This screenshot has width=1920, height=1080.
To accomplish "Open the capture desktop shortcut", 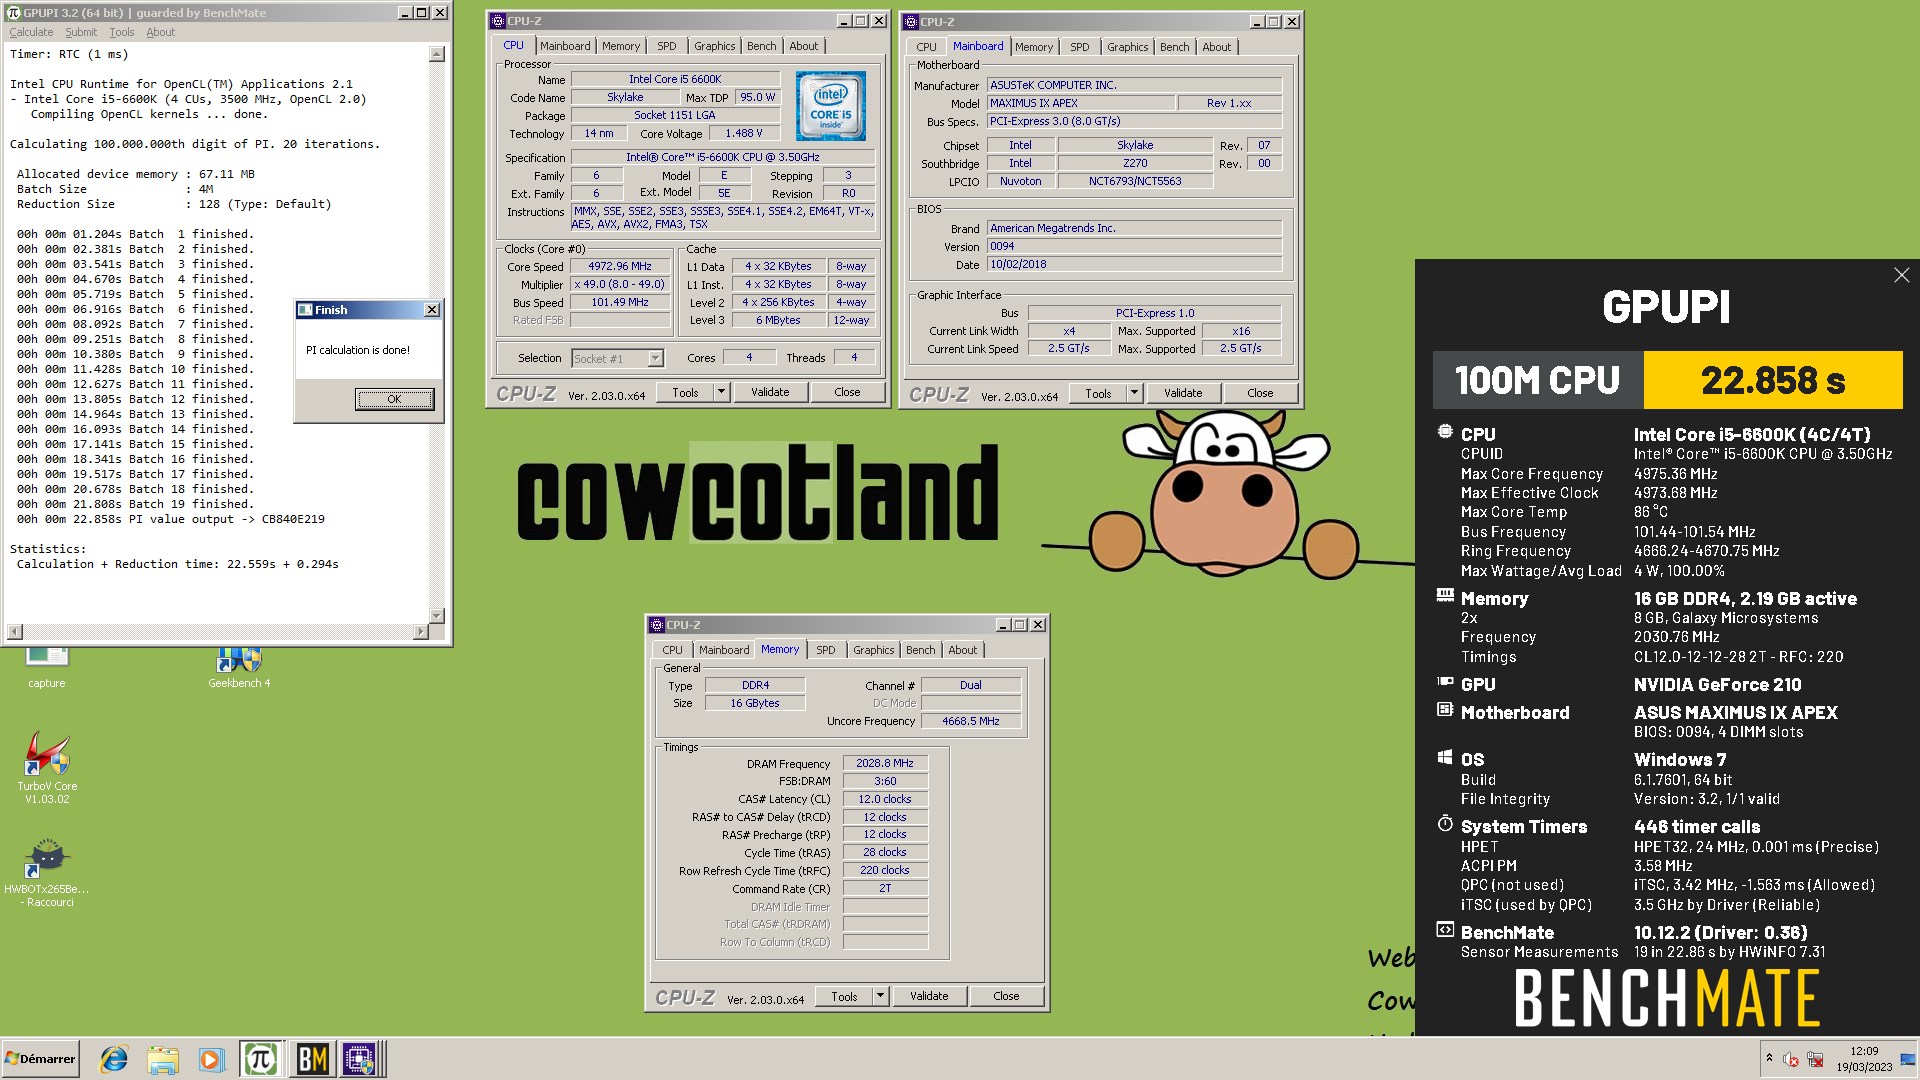I will tap(46, 667).
